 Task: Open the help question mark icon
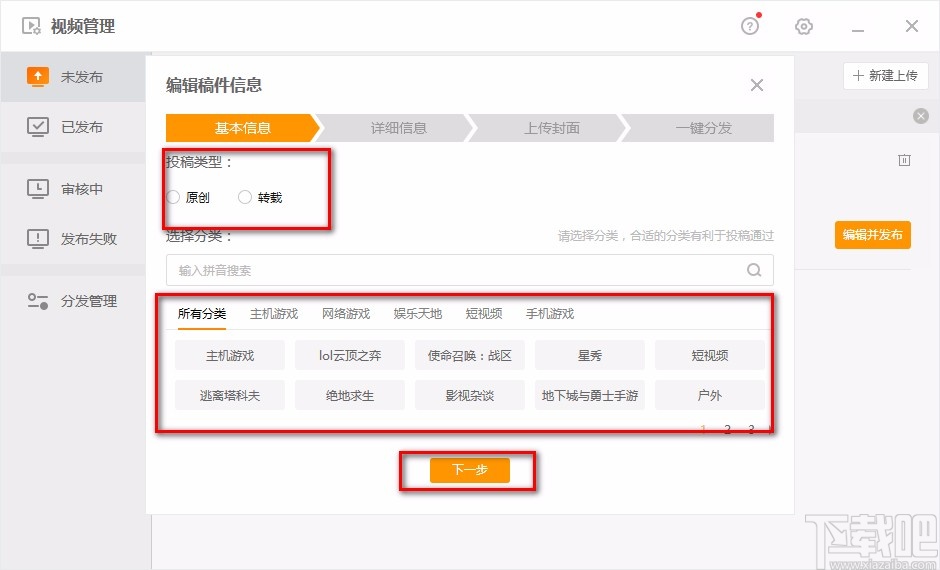click(x=749, y=26)
